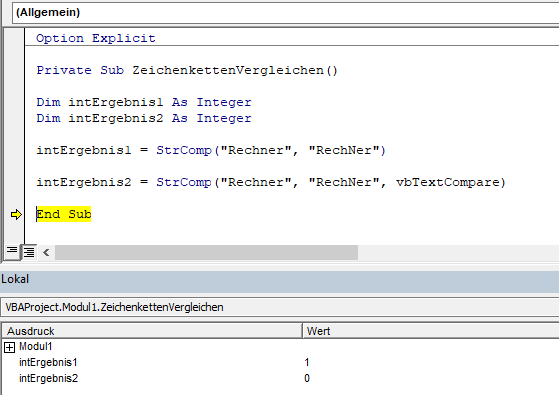This screenshot has width=559, height=395.
Task: Click the code pane horizontal scrollbar thumb
Action: pos(206,252)
